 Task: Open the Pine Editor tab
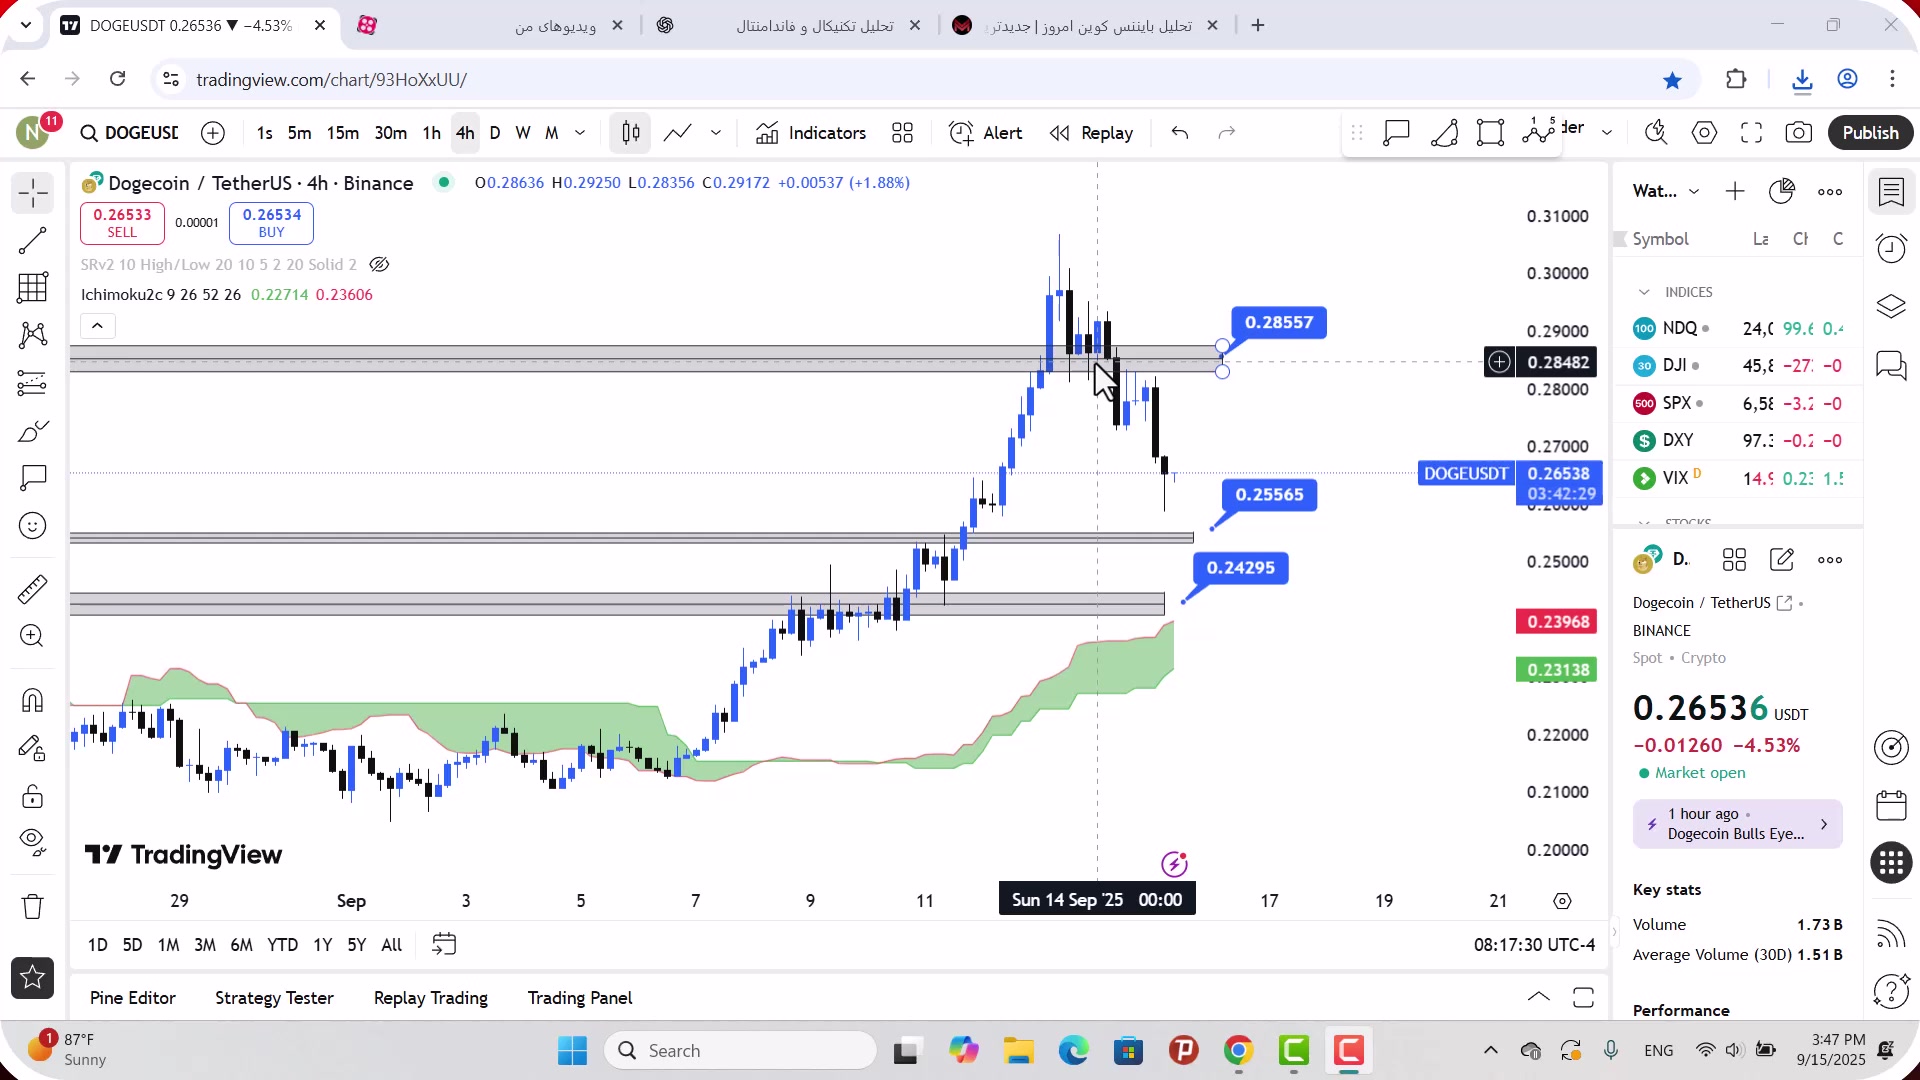click(132, 998)
